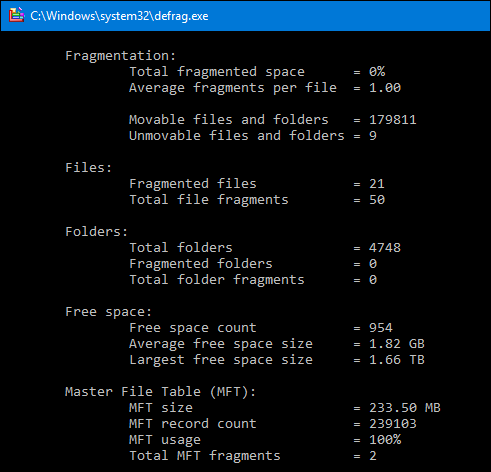Viewport: 491px width, 472px height.
Task: Click the value 1.00
Action: [x=385, y=88]
